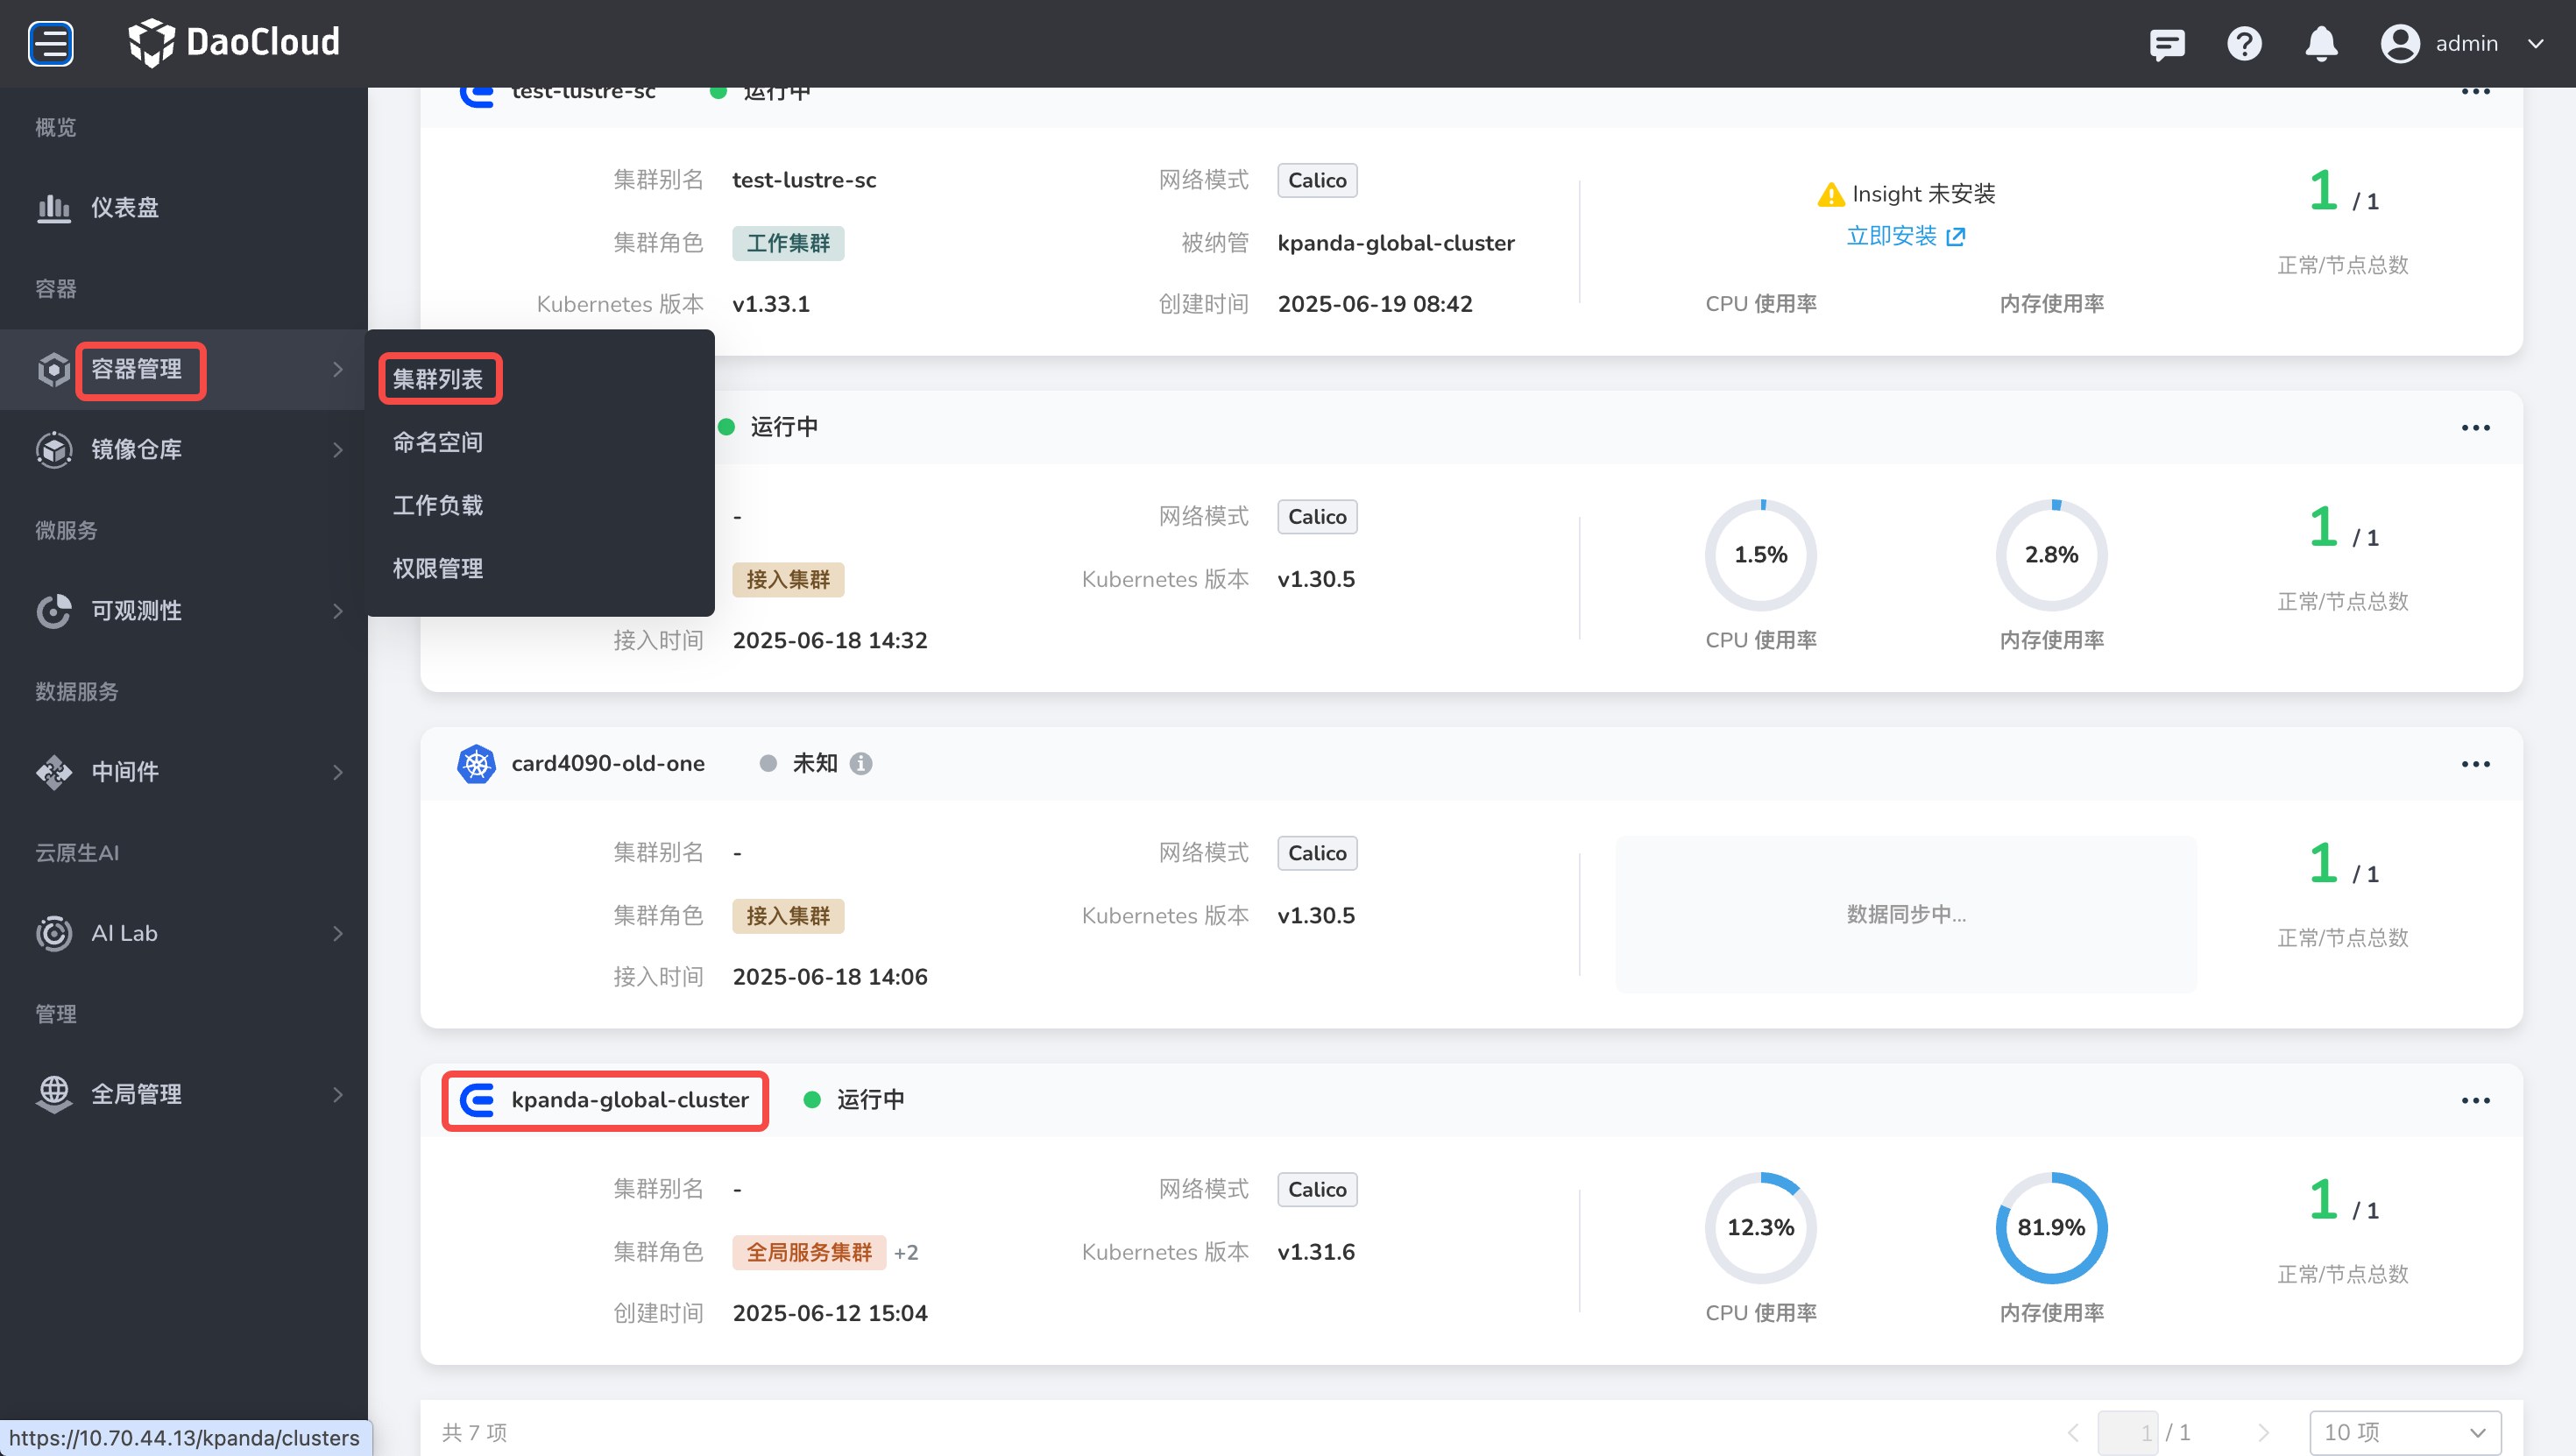Open the AI Lab section
2576x1456 pixels.
(123, 933)
